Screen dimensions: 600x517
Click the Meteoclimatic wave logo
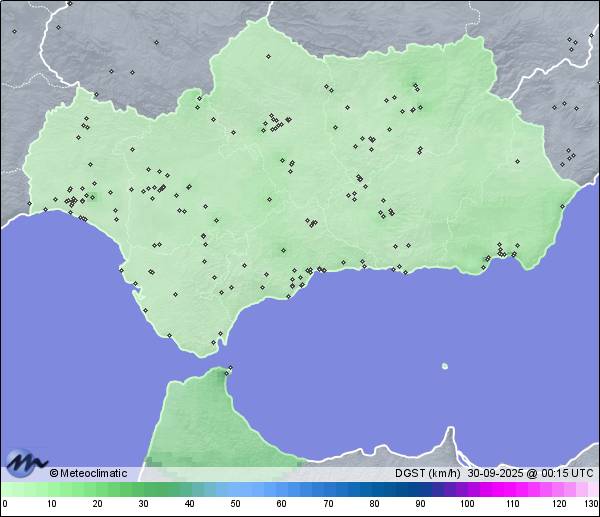pyautogui.click(x=27, y=464)
